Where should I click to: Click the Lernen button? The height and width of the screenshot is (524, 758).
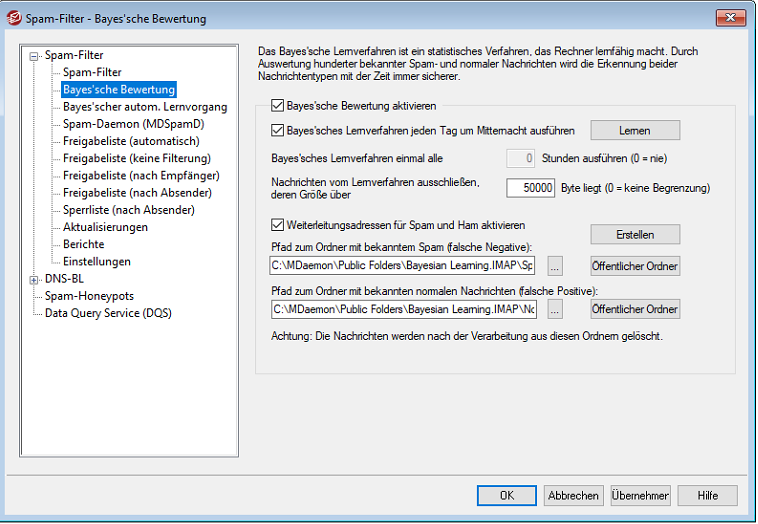click(x=634, y=130)
